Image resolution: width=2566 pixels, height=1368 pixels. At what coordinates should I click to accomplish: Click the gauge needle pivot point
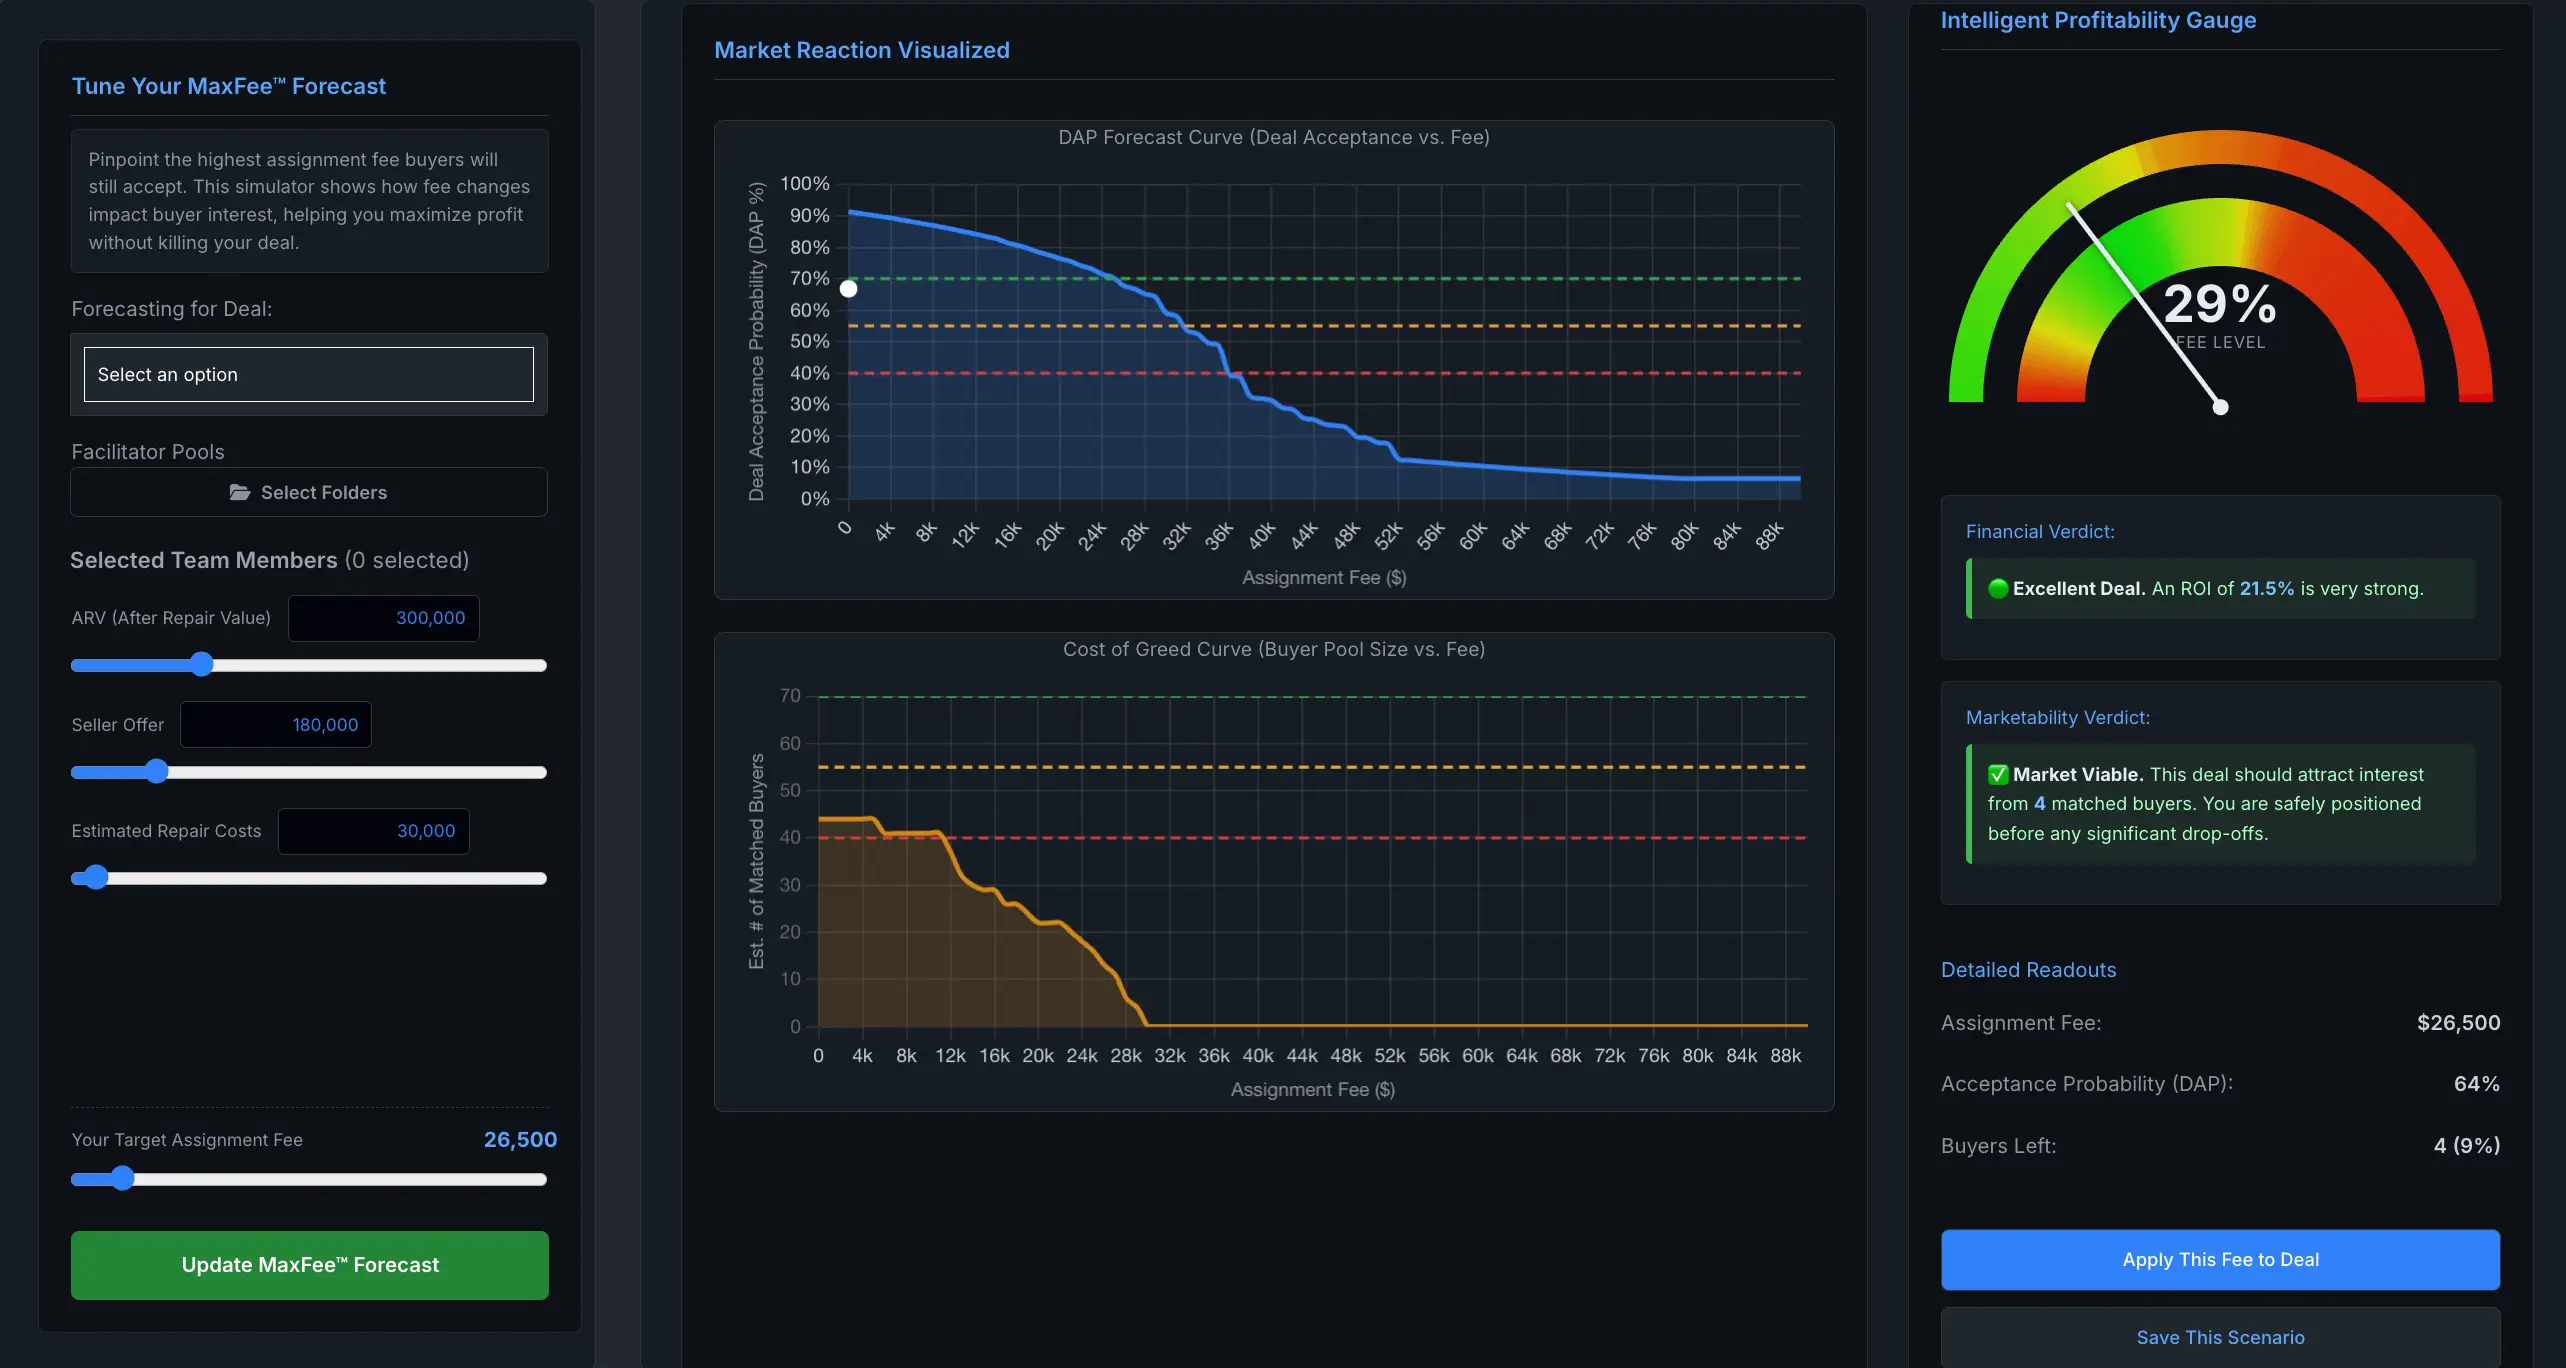2220,407
